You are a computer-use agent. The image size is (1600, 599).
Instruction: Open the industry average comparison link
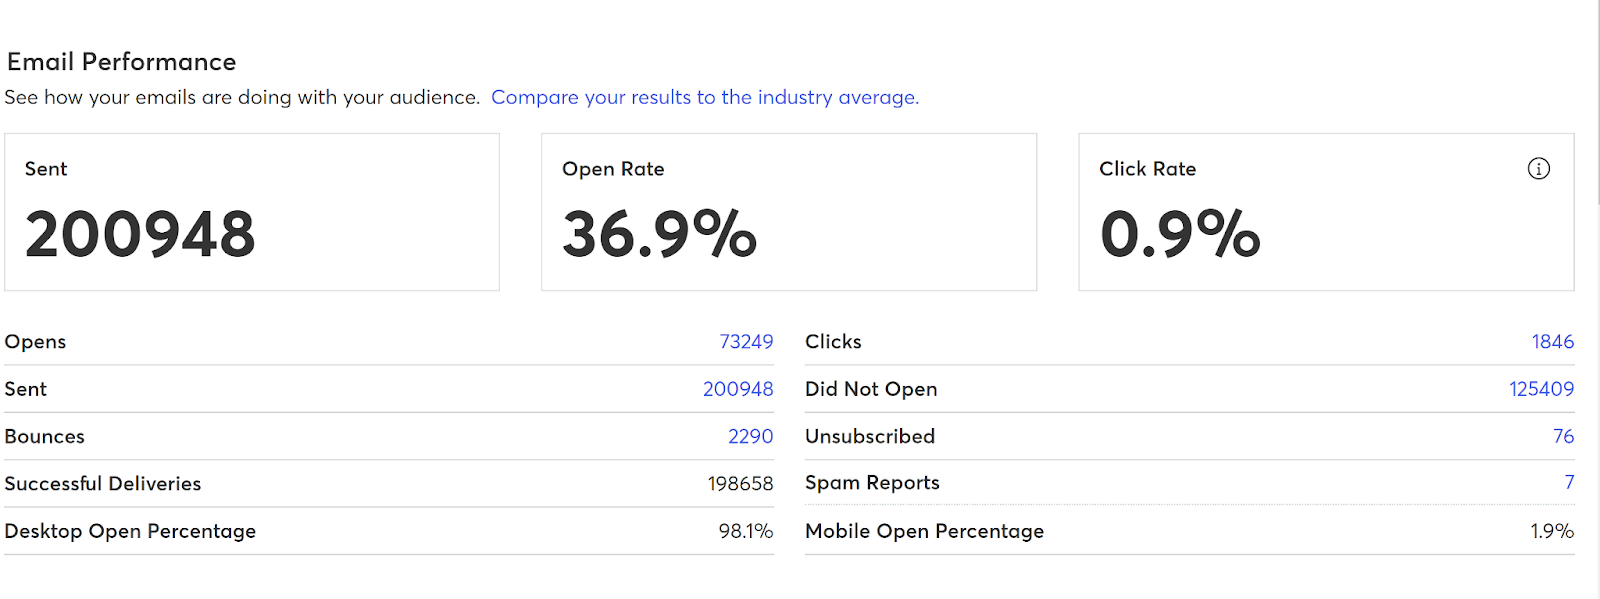(704, 97)
